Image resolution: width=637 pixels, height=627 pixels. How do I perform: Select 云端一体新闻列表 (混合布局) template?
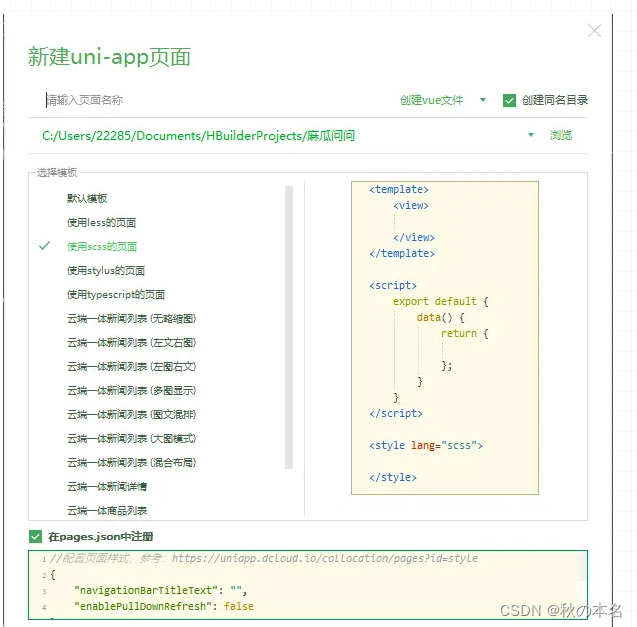click(132, 462)
